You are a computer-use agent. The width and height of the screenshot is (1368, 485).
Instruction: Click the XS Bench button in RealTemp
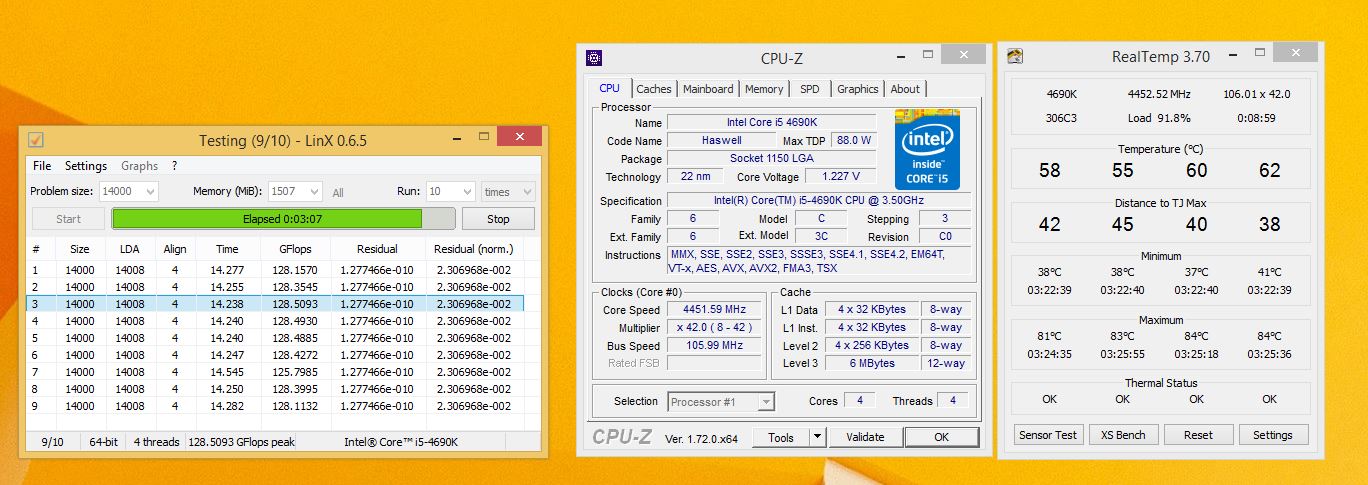pos(1123,435)
